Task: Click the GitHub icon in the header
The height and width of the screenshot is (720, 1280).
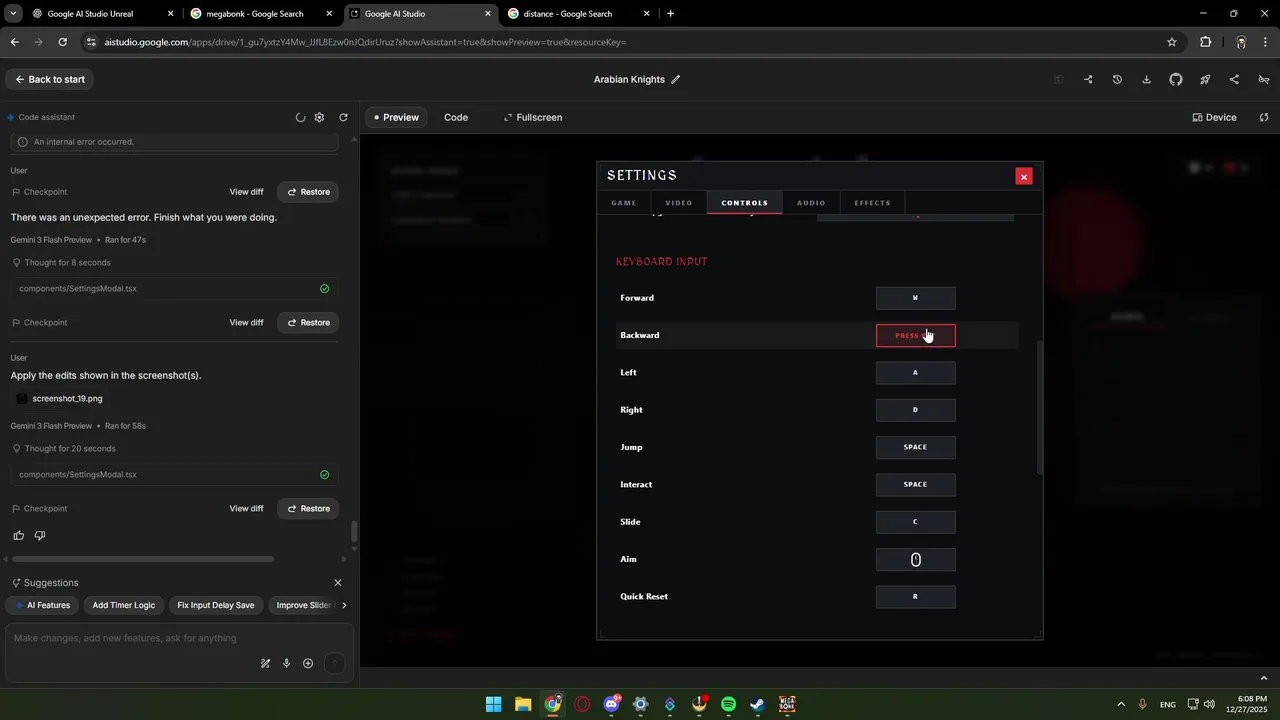Action: coord(1176,79)
